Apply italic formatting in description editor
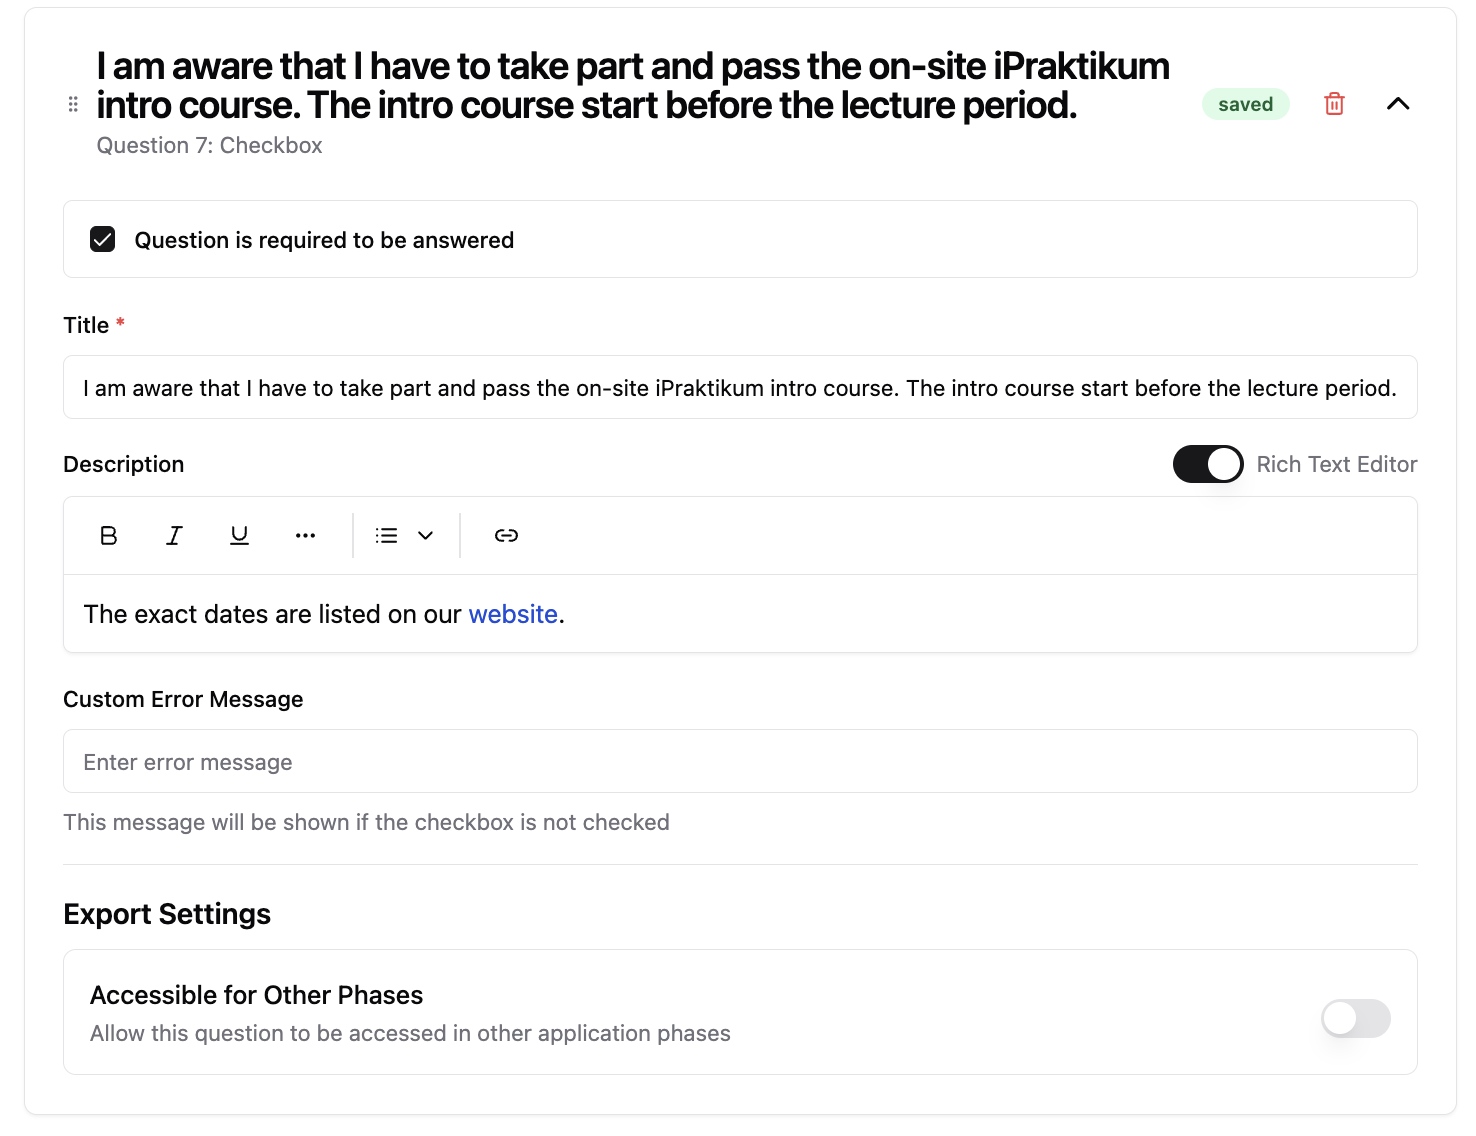Image resolution: width=1476 pixels, height=1136 pixels. (174, 536)
